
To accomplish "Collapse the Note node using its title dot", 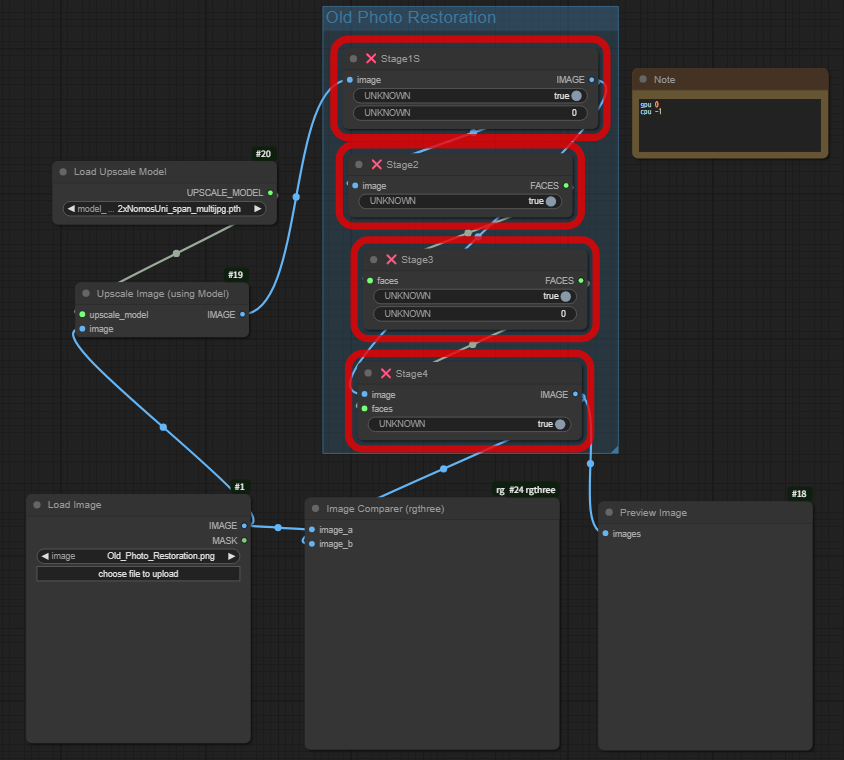I will 643,80.
